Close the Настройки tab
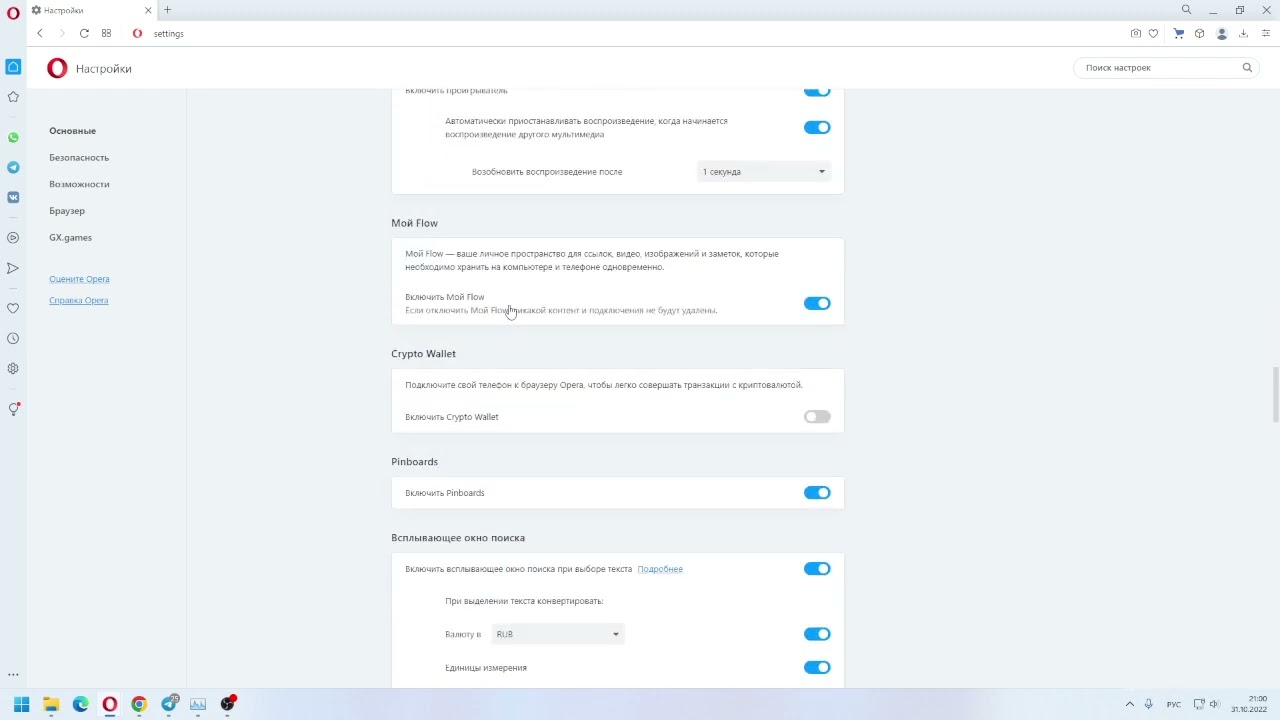 pos(148,10)
